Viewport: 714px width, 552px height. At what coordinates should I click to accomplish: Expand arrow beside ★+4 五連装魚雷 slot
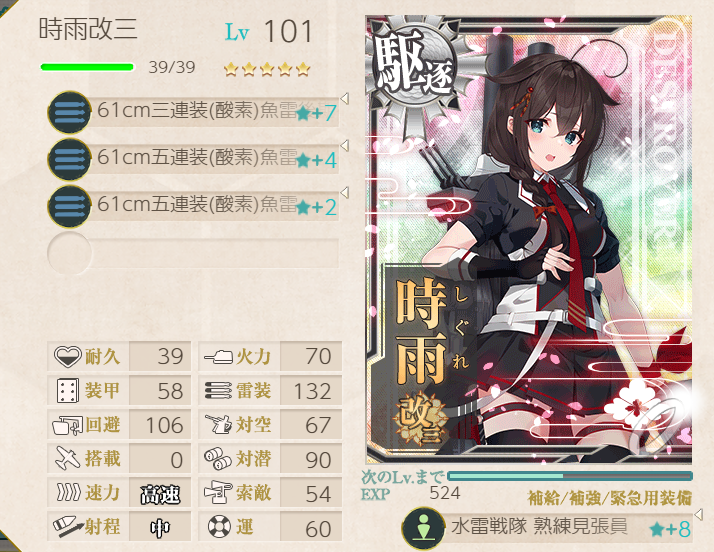tap(345, 146)
